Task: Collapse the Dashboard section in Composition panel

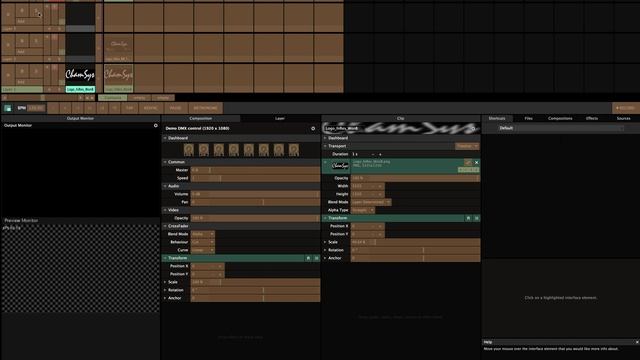Action: tap(165, 138)
